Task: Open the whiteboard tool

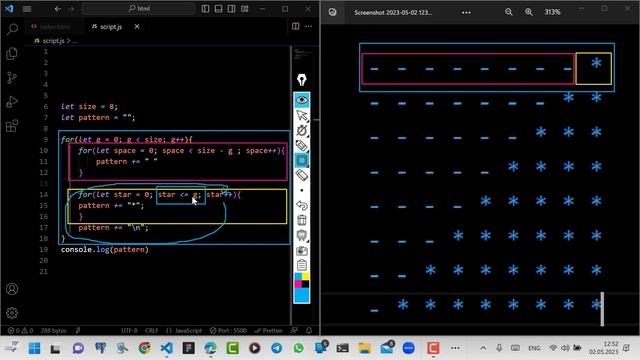Action: coord(302,235)
